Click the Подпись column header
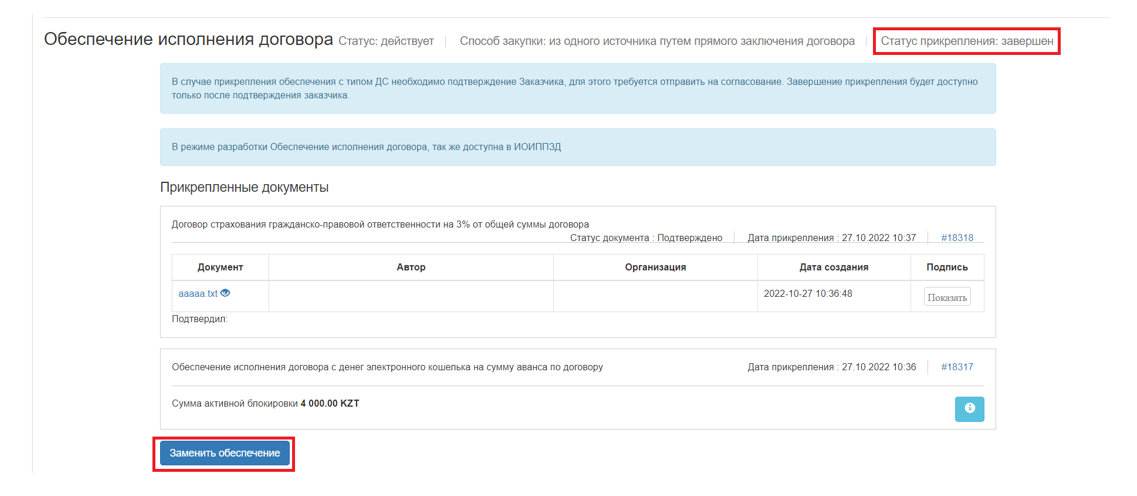 click(x=946, y=267)
